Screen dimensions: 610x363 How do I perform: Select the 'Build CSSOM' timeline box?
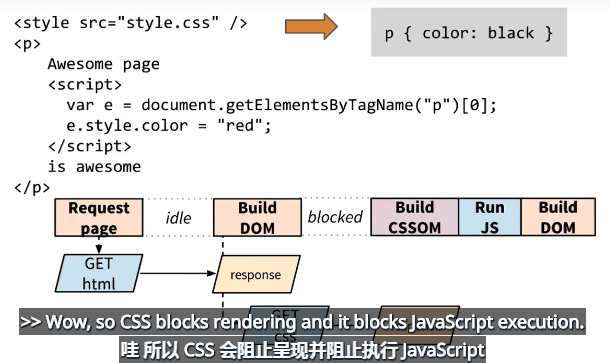415,217
